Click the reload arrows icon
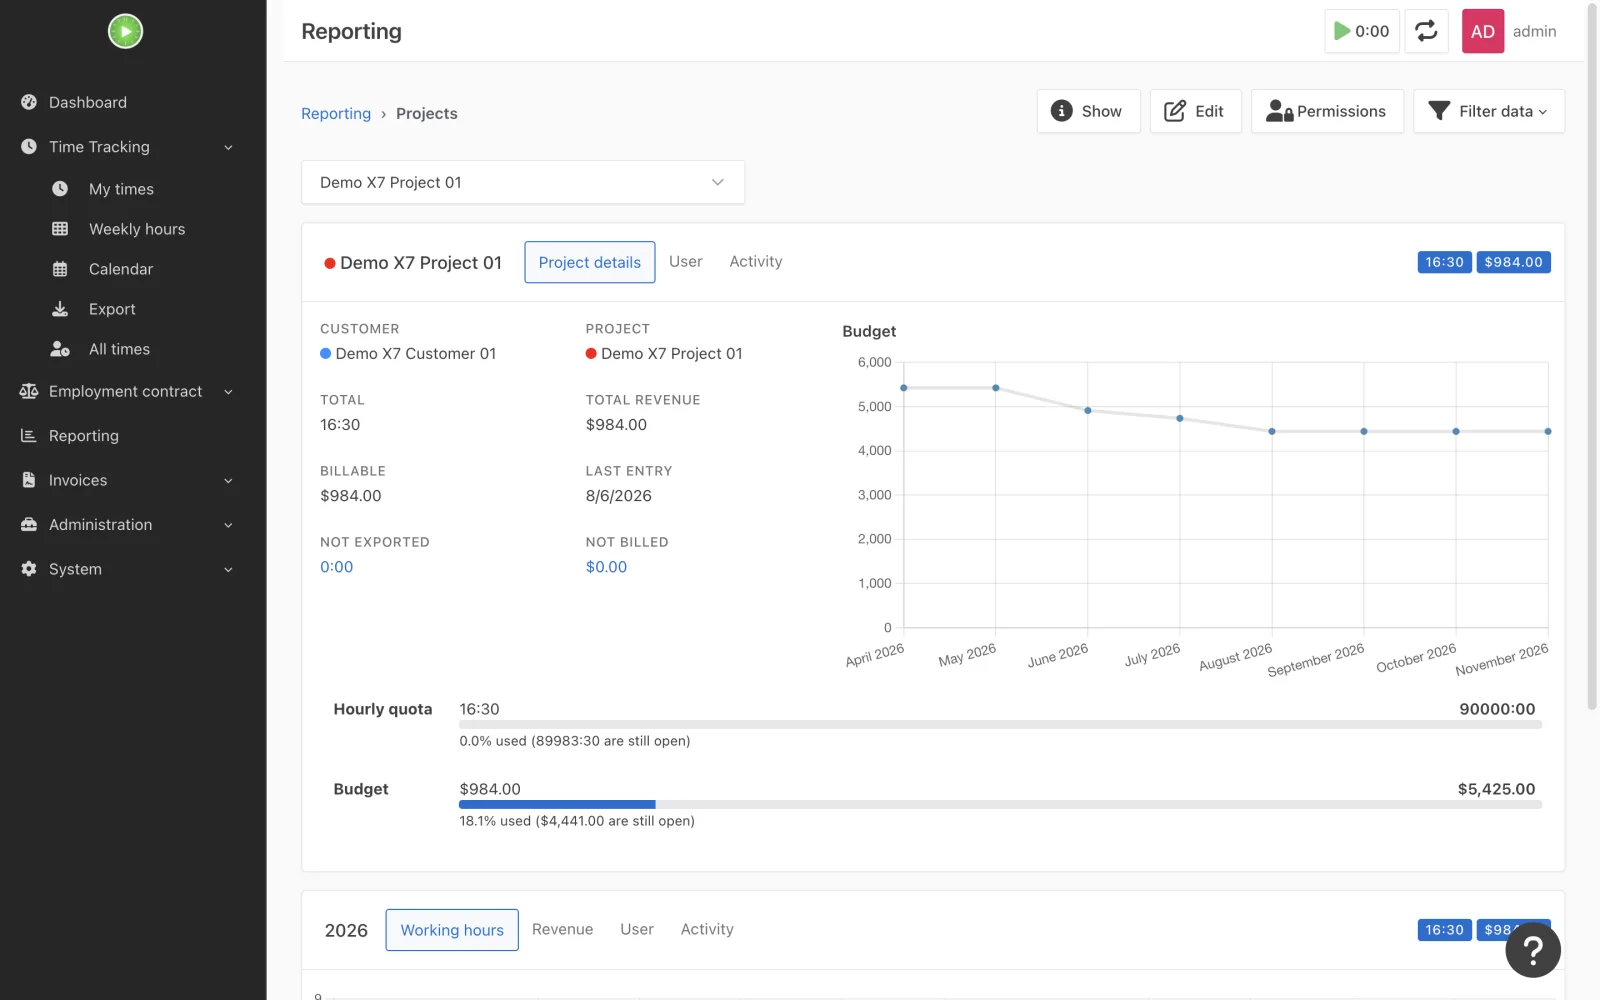The width and height of the screenshot is (1600, 1000). (x=1426, y=31)
